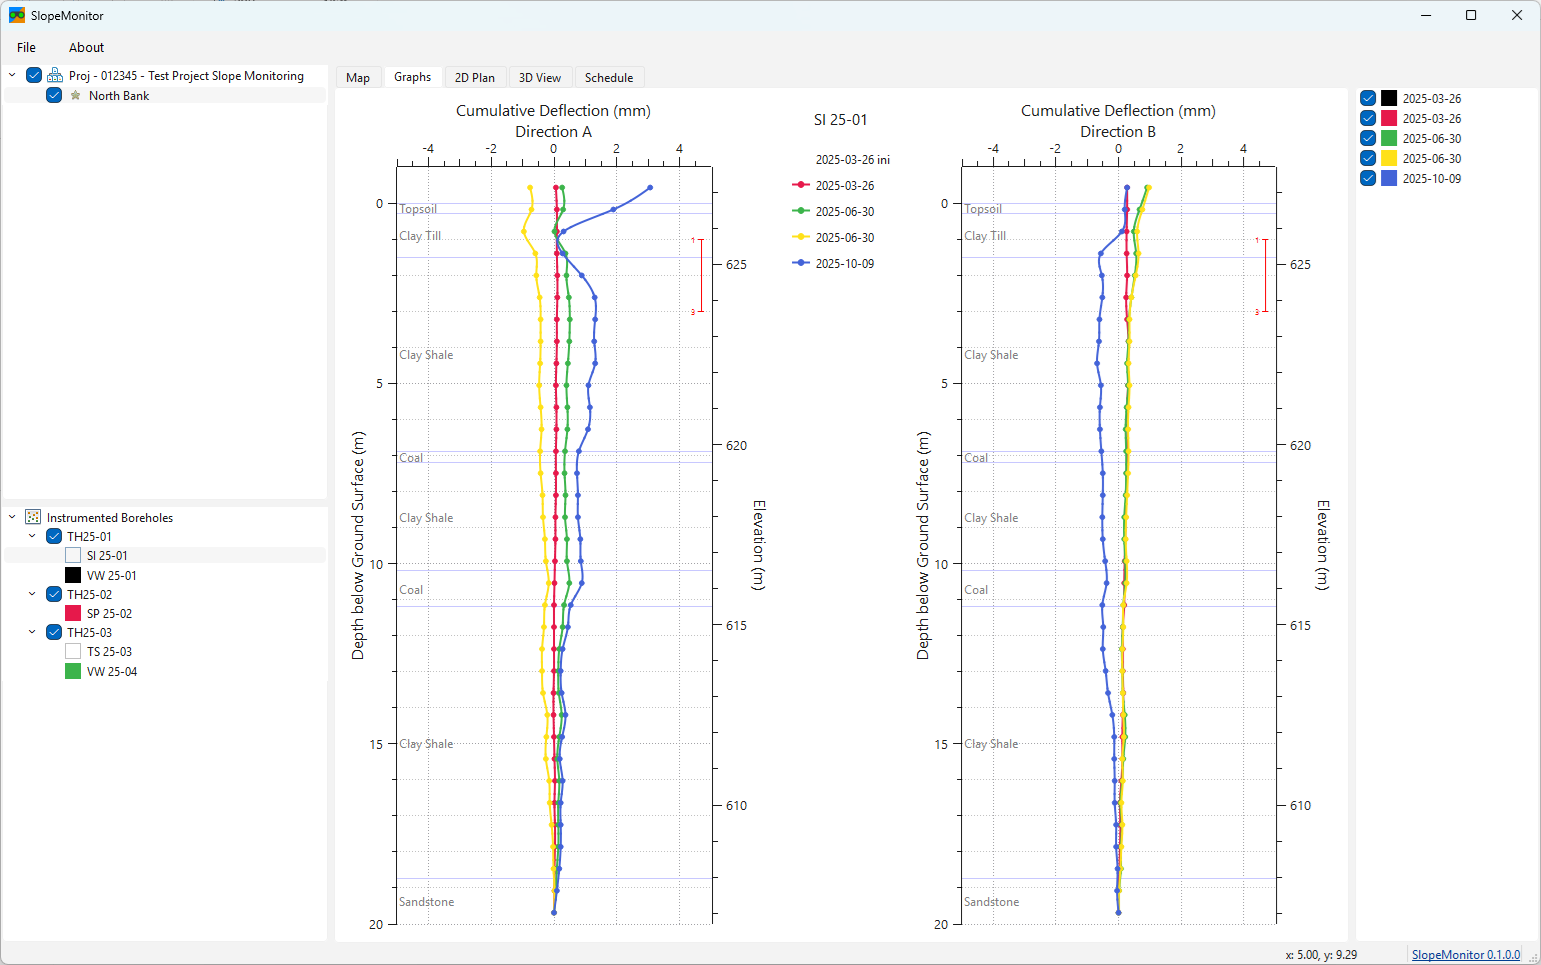Click the 2025-10-09 legend entry on graph

pos(843,264)
